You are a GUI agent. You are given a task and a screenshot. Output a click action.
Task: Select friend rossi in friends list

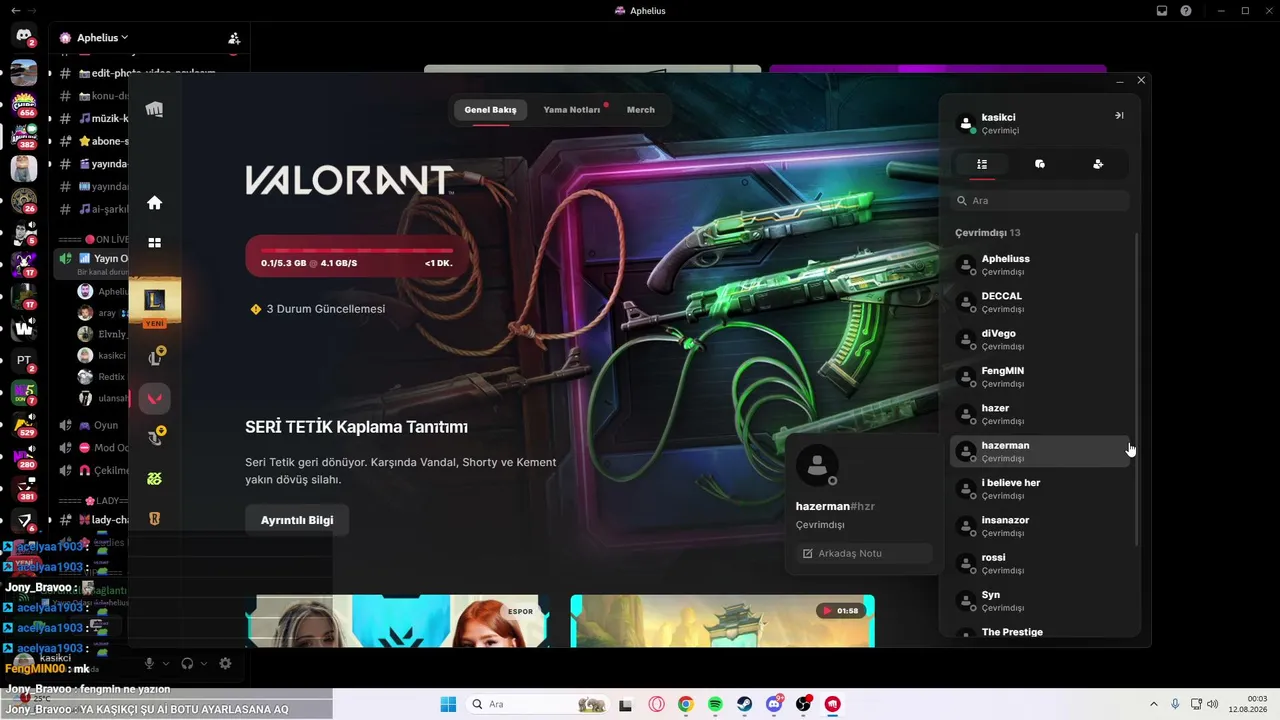click(1040, 563)
